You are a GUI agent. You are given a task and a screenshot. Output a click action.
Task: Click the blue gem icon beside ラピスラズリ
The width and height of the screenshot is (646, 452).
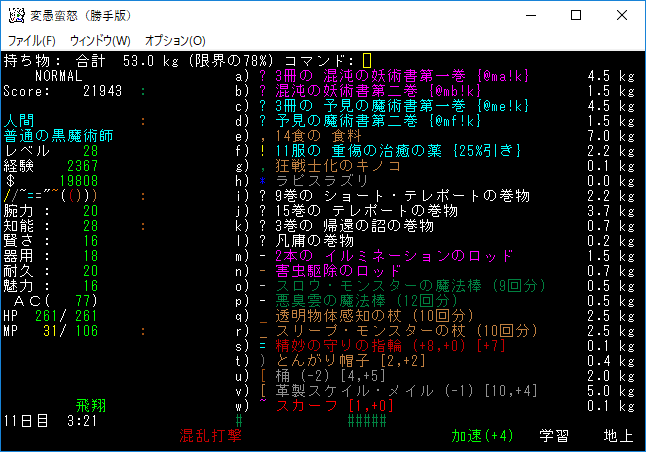261,180
